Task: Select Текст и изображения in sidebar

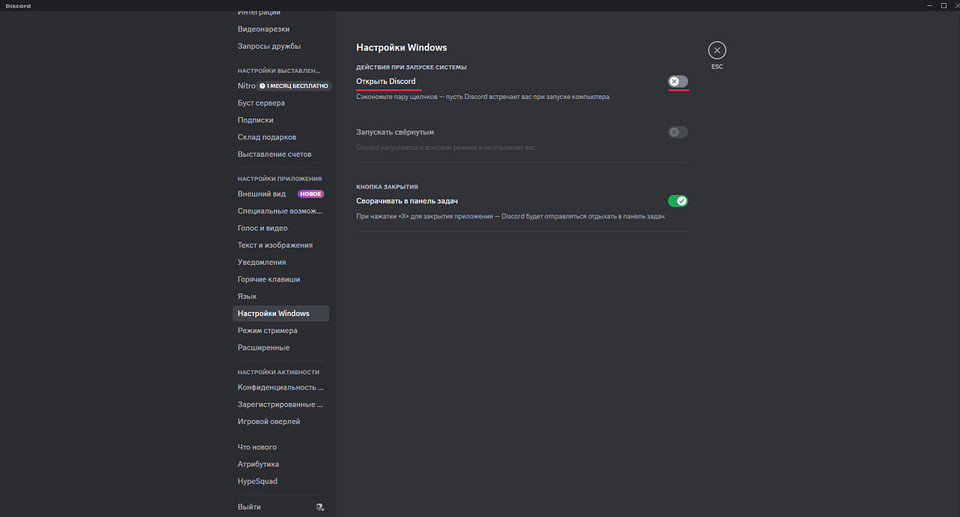Action: (x=275, y=245)
